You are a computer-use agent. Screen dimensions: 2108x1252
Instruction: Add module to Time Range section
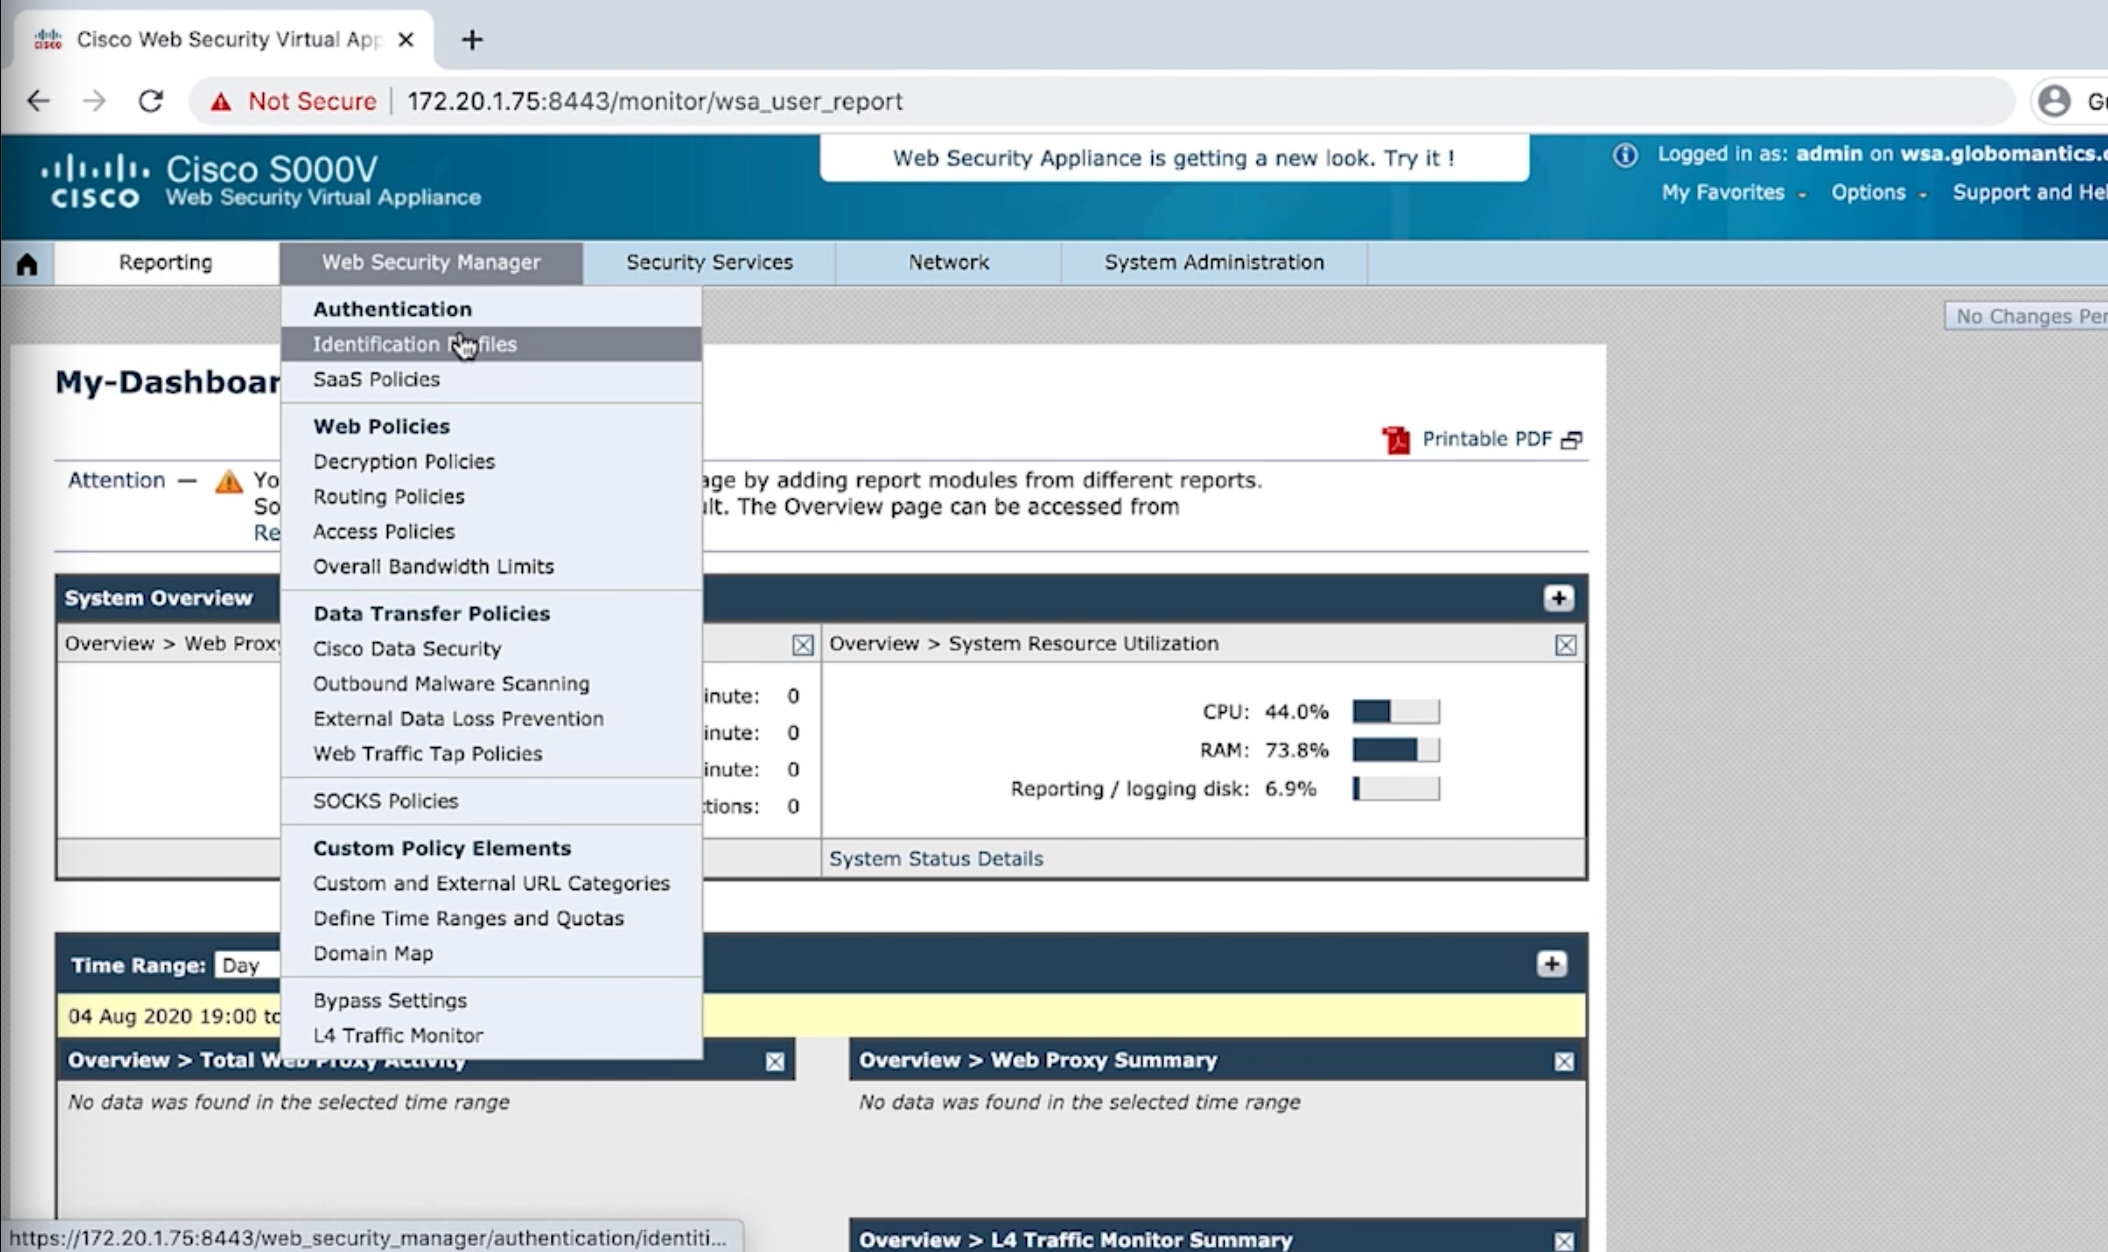1552,964
